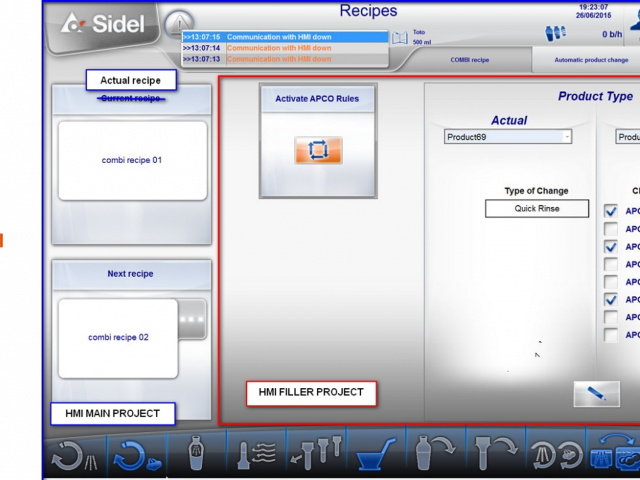Screen dimensions: 640x480
Task: Select the combi recipe 02 card
Action: point(118,338)
